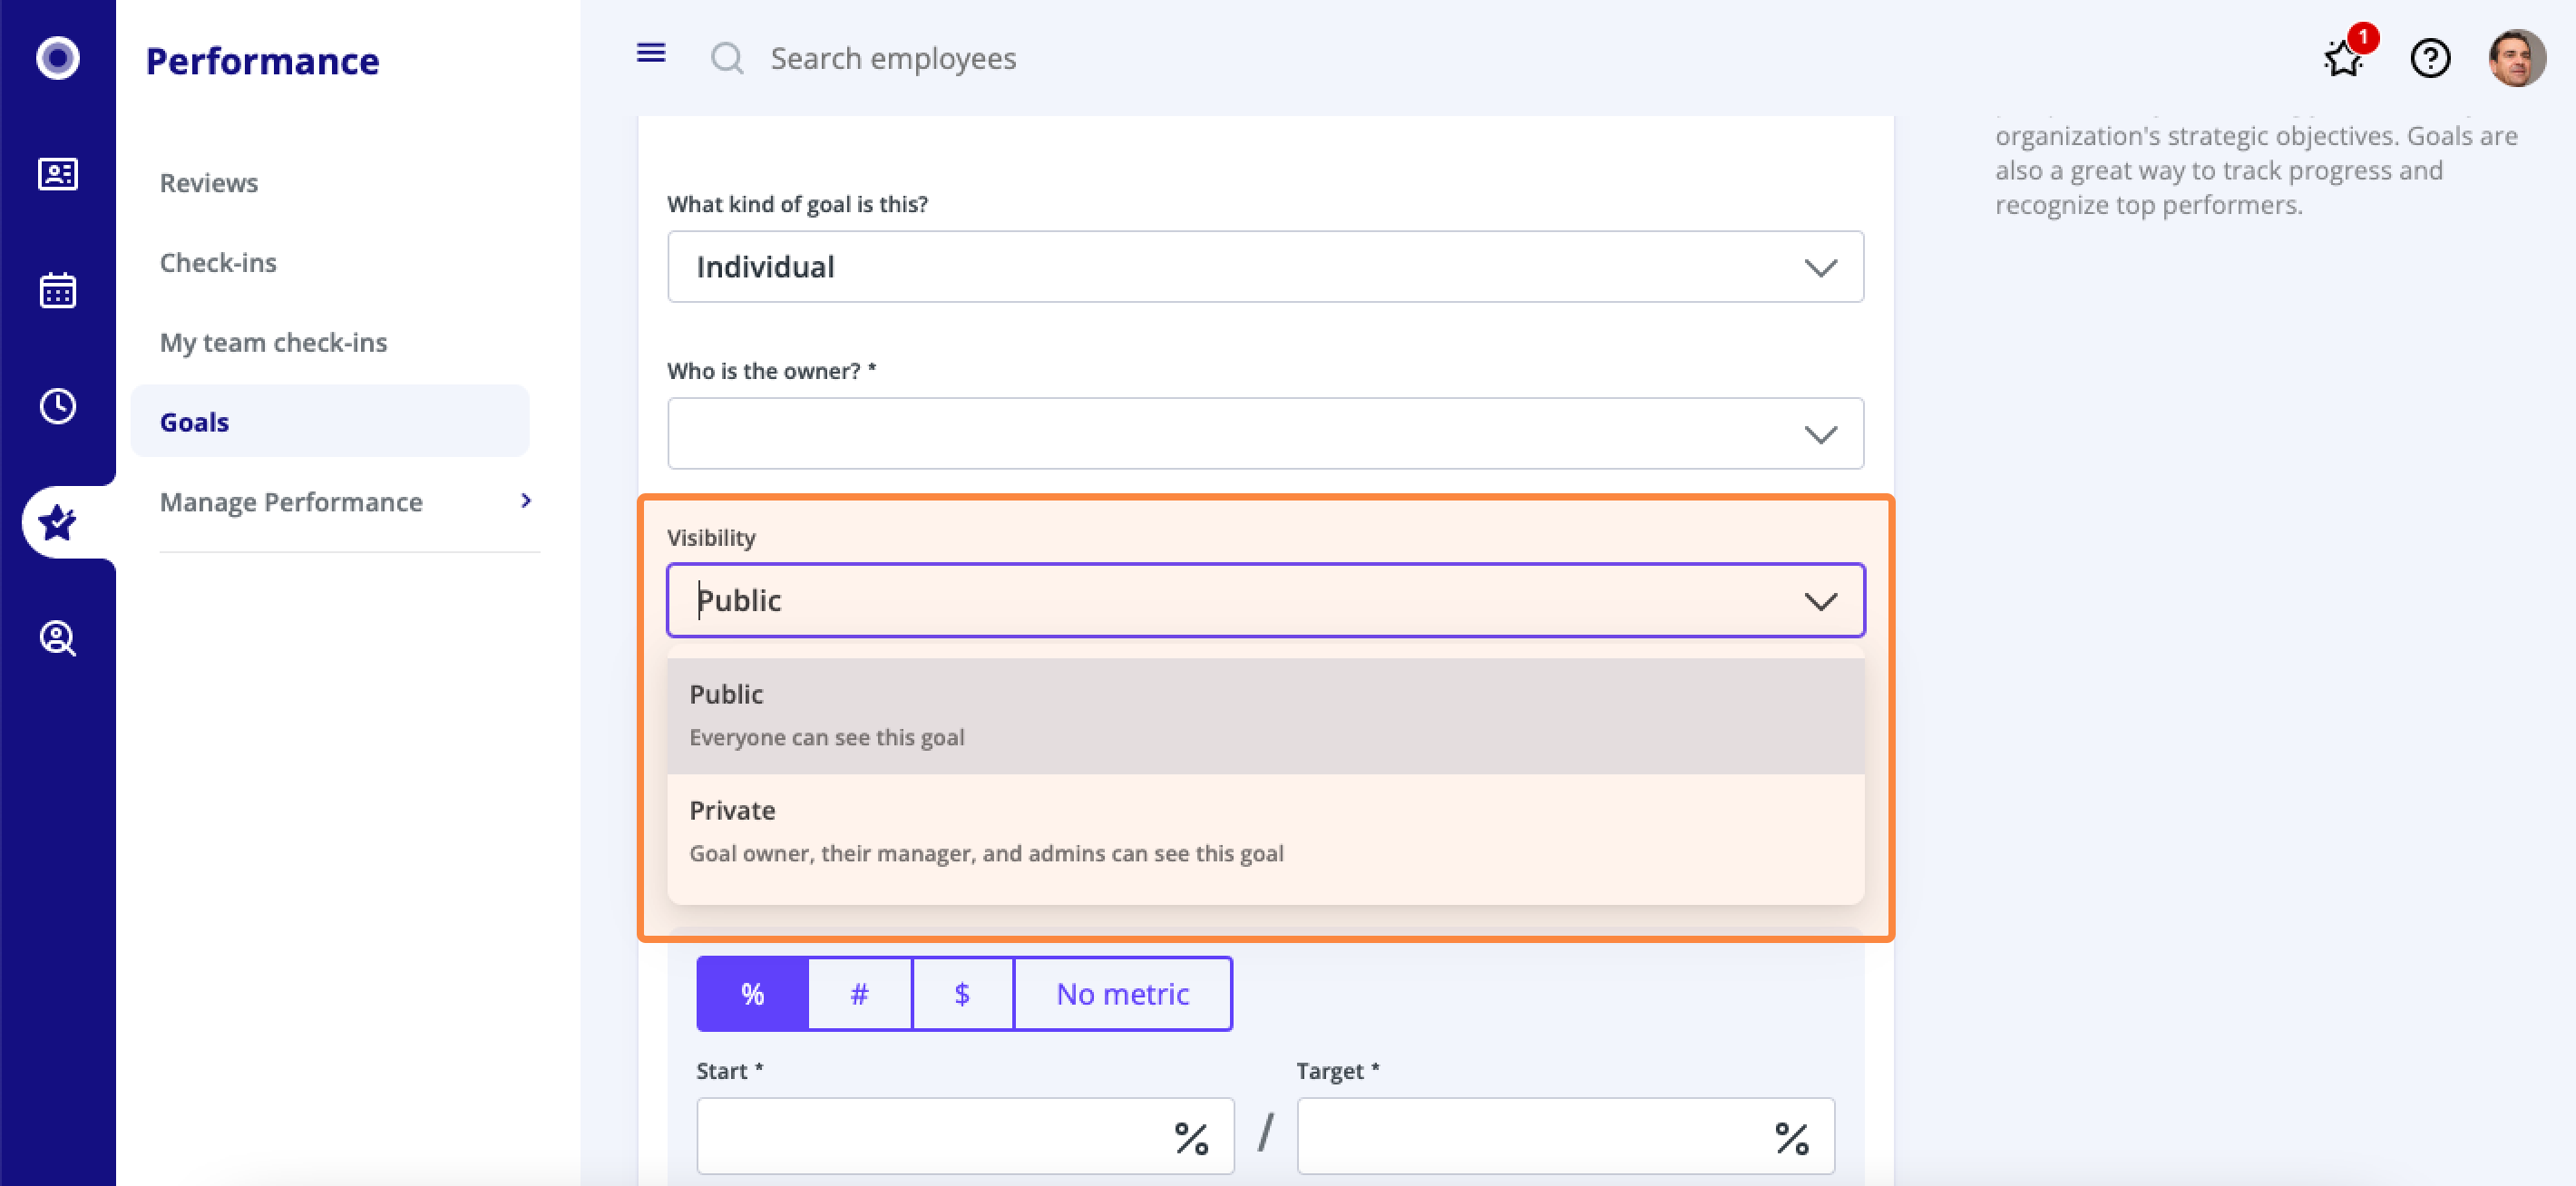Collapse the Visibility Public dropdown
Image resolution: width=2576 pixels, height=1186 pixels.
1265,600
